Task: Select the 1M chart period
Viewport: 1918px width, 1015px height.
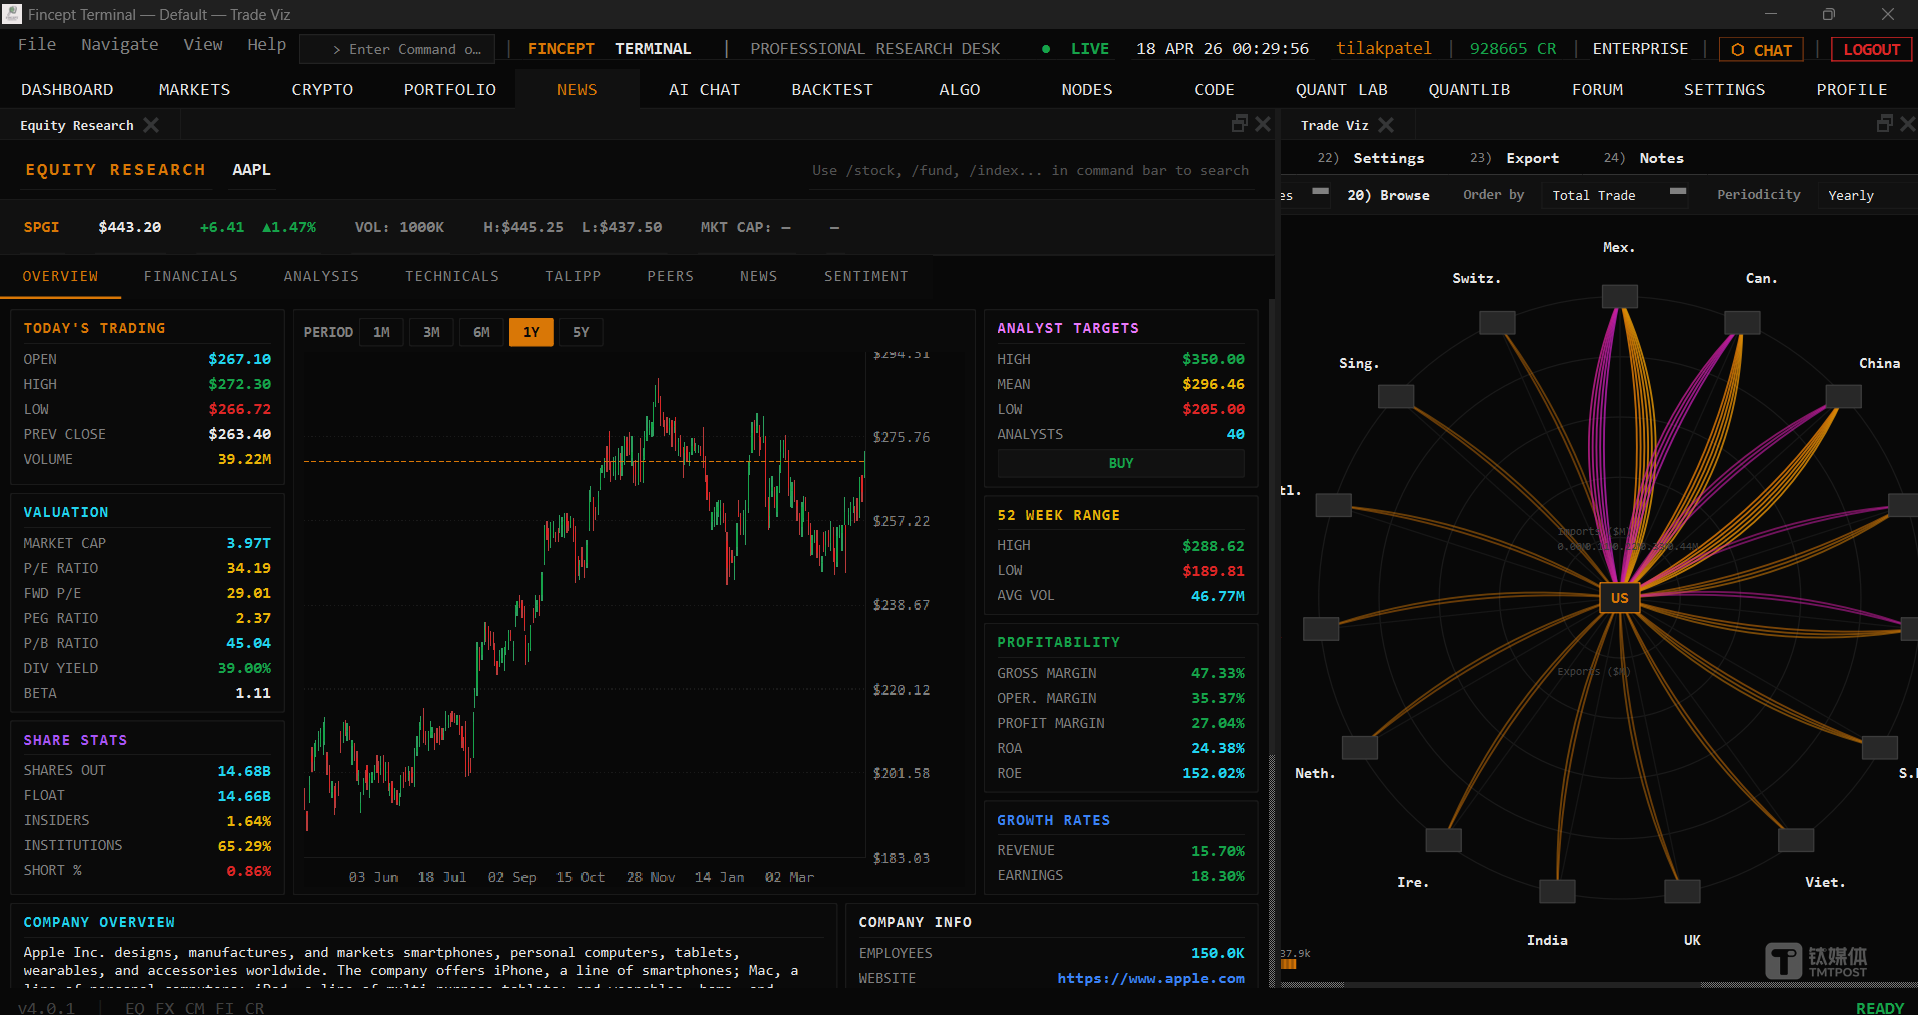Action: (x=381, y=332)
